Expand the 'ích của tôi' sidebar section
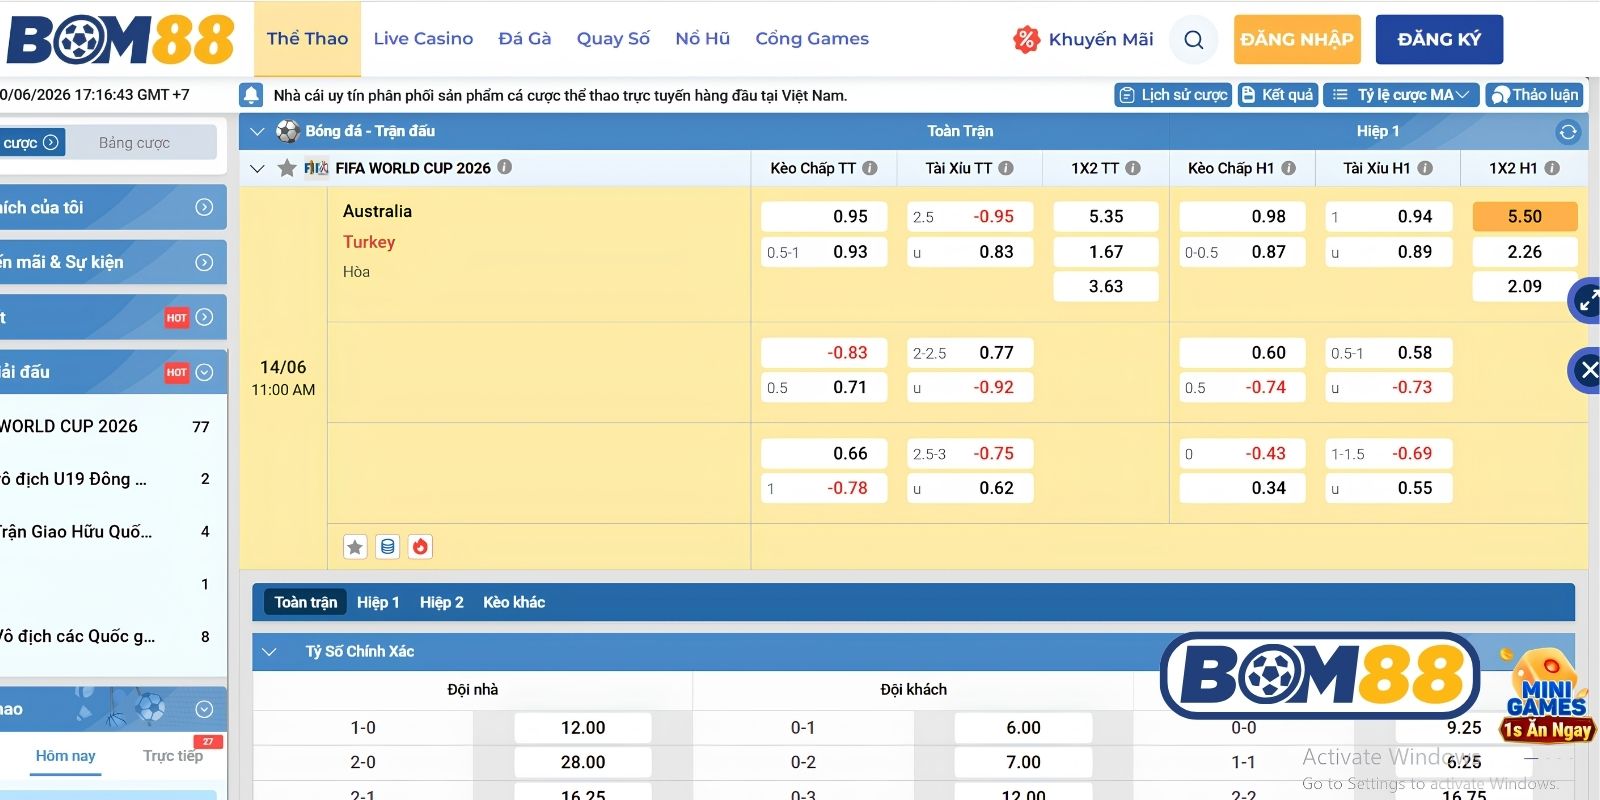Viewport: 1600px width, 800px height. click(x=204, y=207)
